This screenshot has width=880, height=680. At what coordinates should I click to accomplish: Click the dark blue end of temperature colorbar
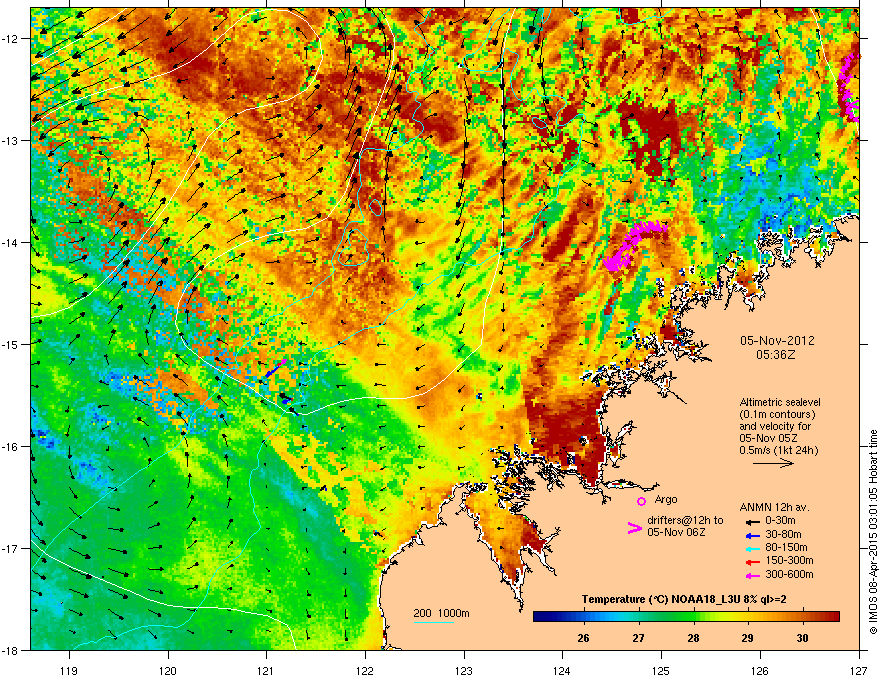coord(538,617)
